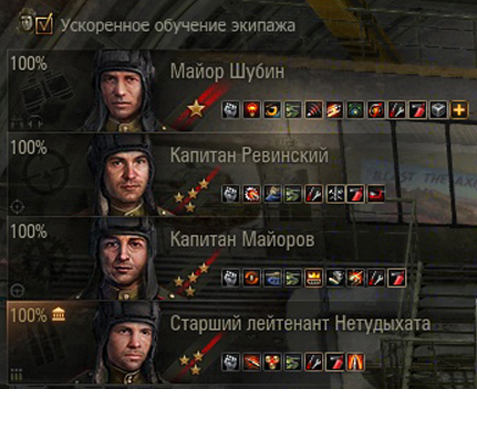
Task: Click the bank building icon beside Нетудыхата's 100%
Action: pyautogui.click(x=58, y=315)
